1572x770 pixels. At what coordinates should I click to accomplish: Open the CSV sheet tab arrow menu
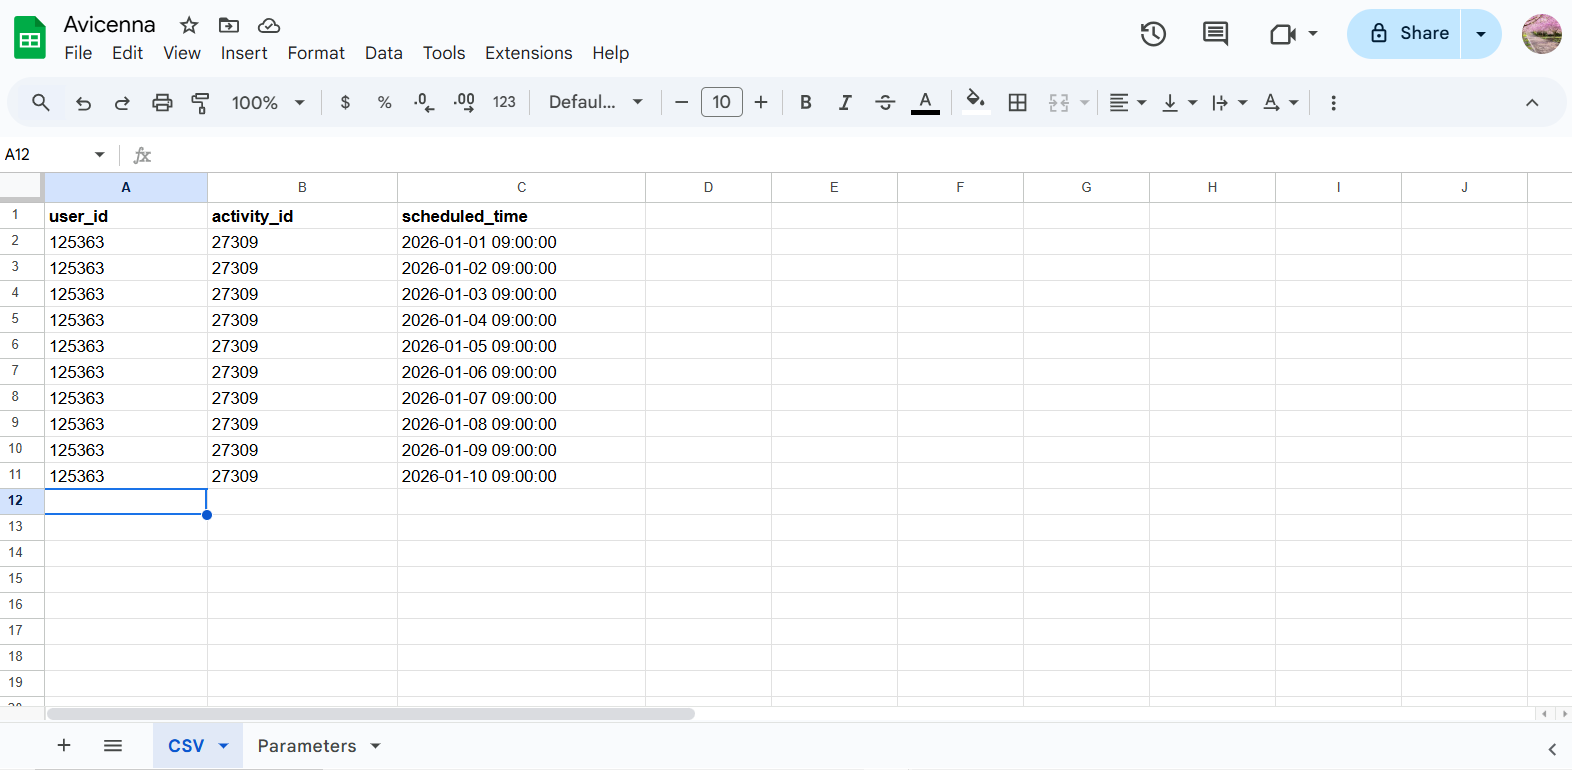(224, 746)
